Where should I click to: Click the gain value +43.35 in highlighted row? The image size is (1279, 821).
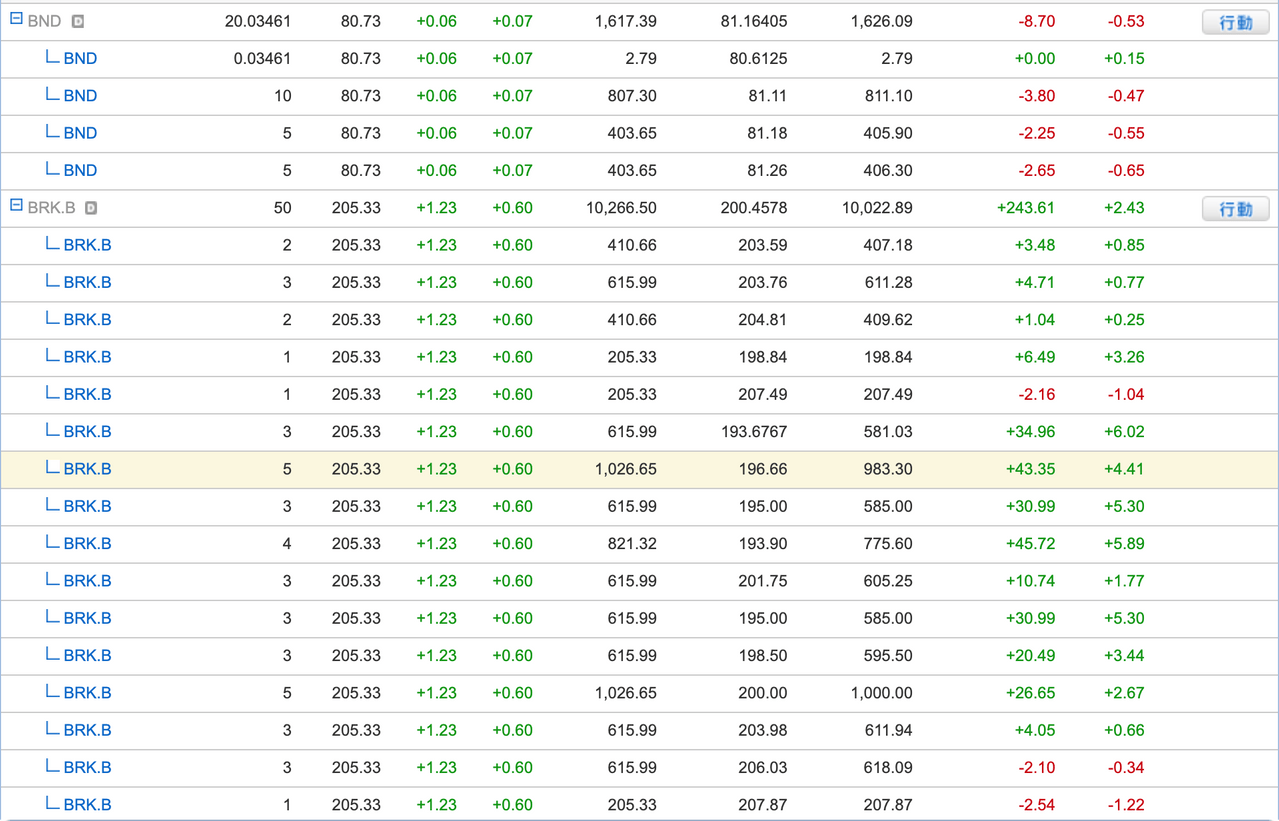coord(1031,469)
